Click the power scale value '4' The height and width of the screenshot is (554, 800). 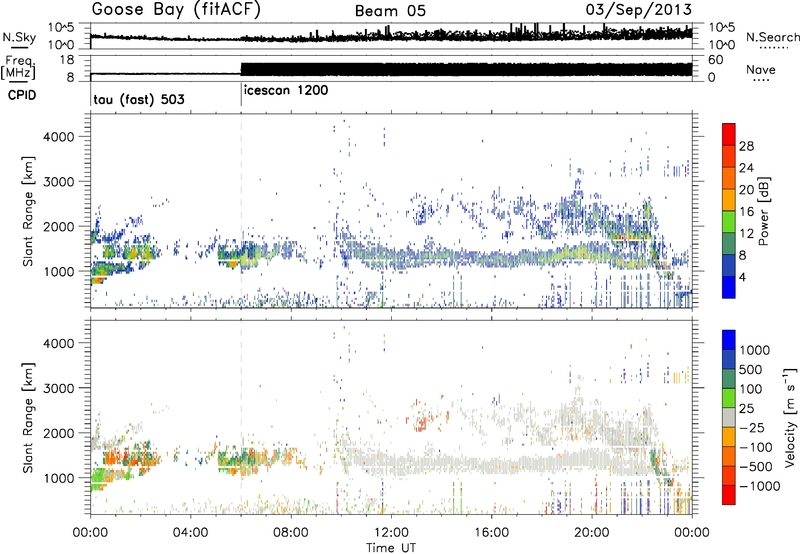click(x=742, y=277)
